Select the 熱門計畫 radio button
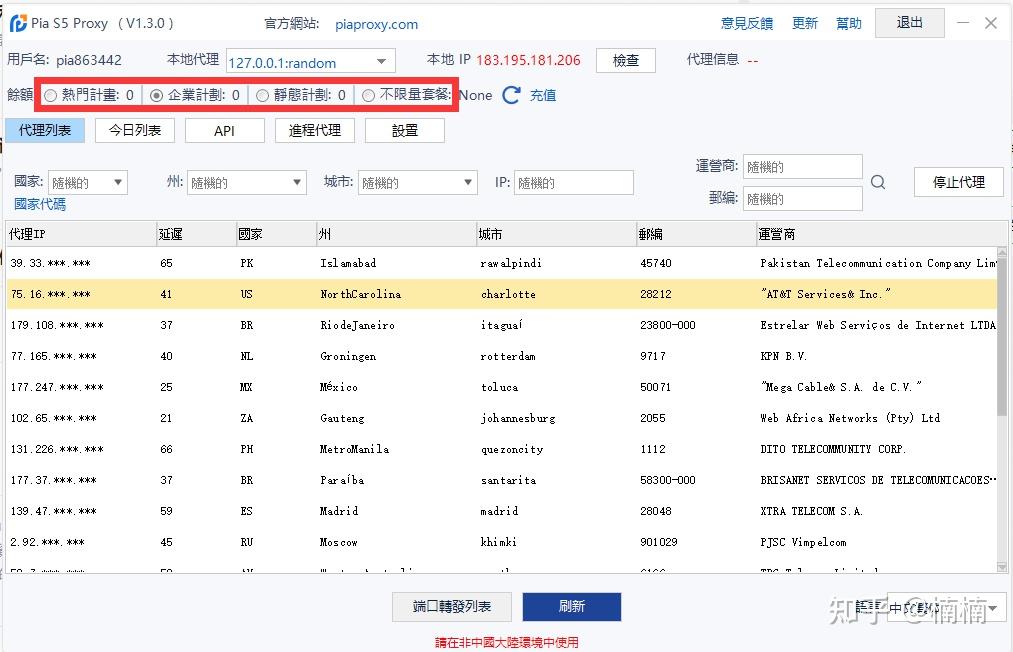 (50, 95)
